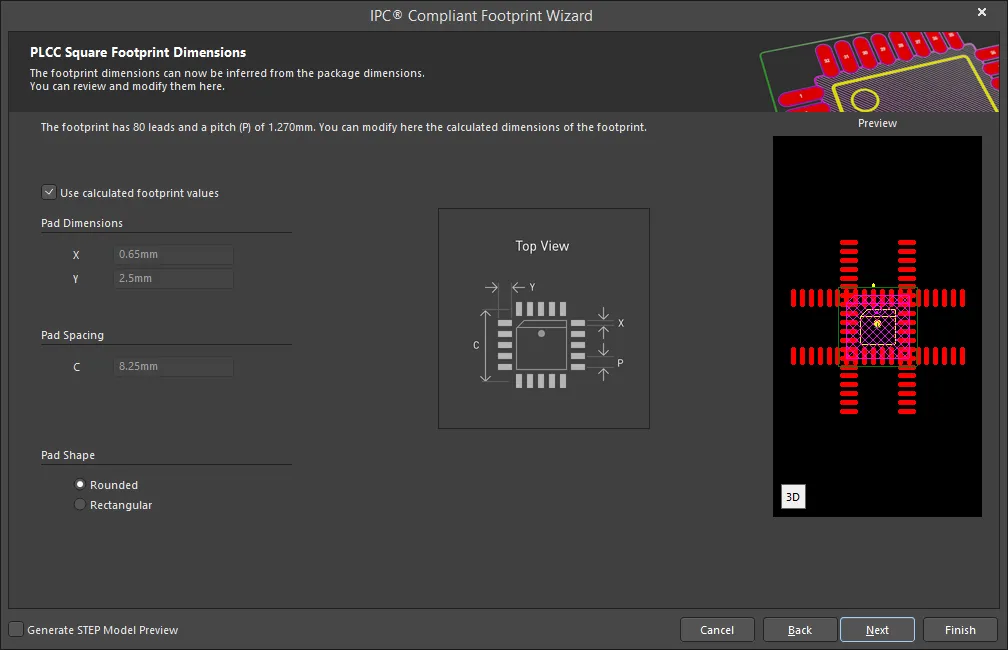Click the footprint preview image

[877, 326]
